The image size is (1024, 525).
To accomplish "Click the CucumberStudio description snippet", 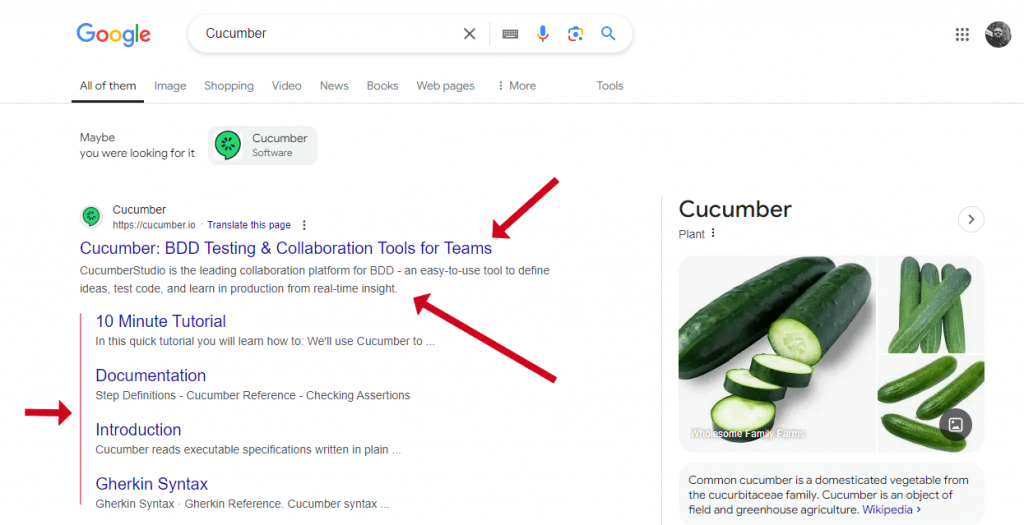I will [314, 279].
